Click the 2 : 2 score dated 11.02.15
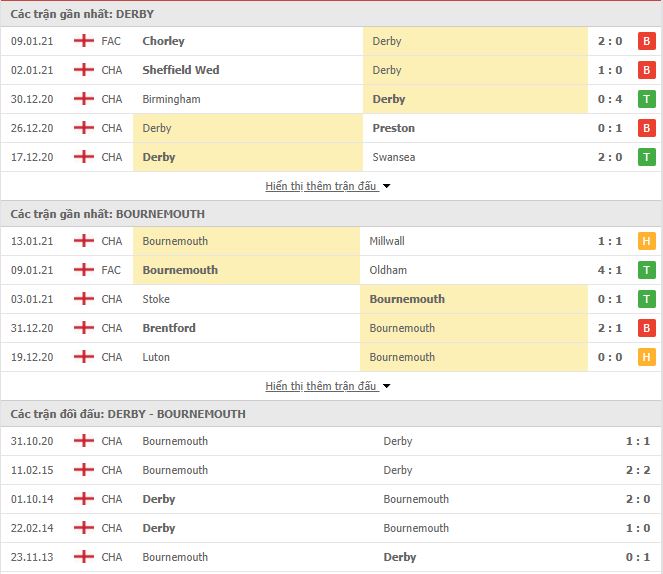Image resolution: width=663 pixels, height=574 pixels. tap(638, 470)
